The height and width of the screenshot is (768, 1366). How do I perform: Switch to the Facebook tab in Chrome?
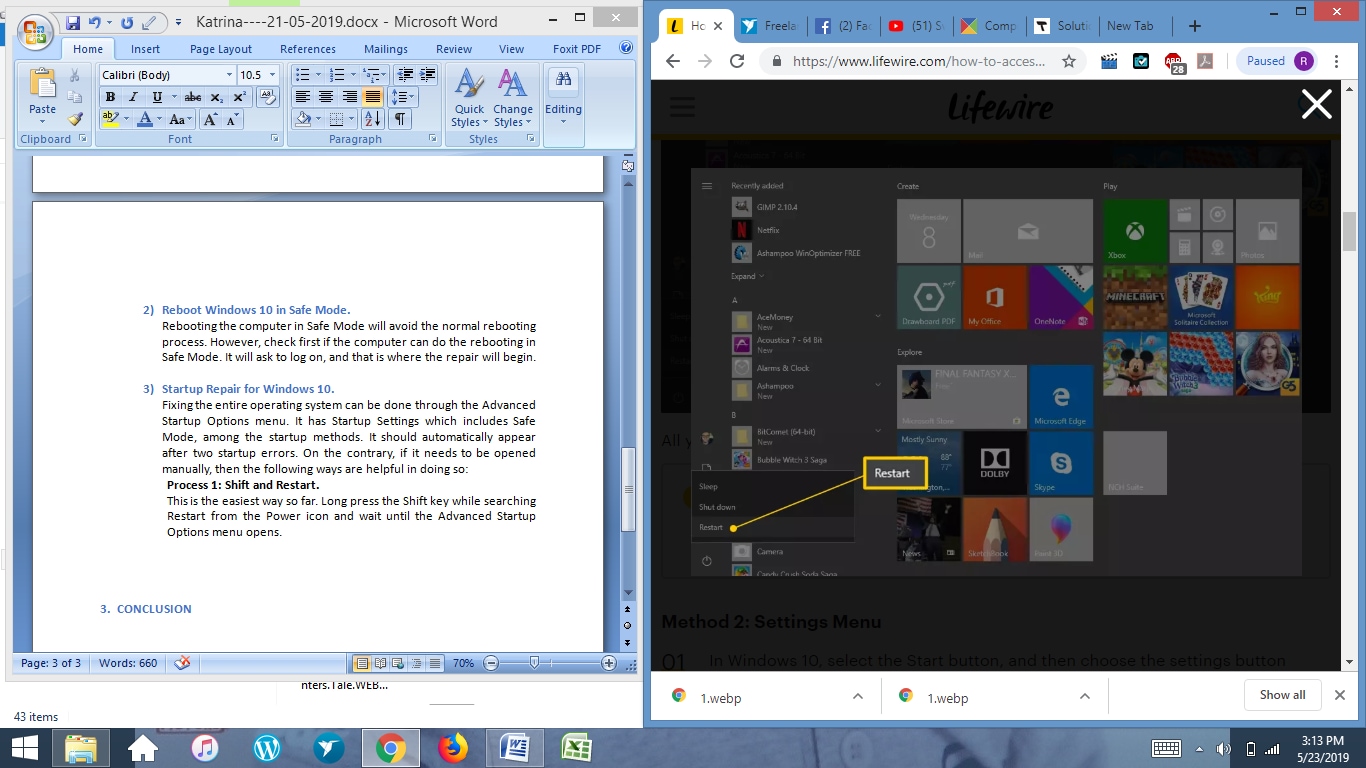coord(842,26)
